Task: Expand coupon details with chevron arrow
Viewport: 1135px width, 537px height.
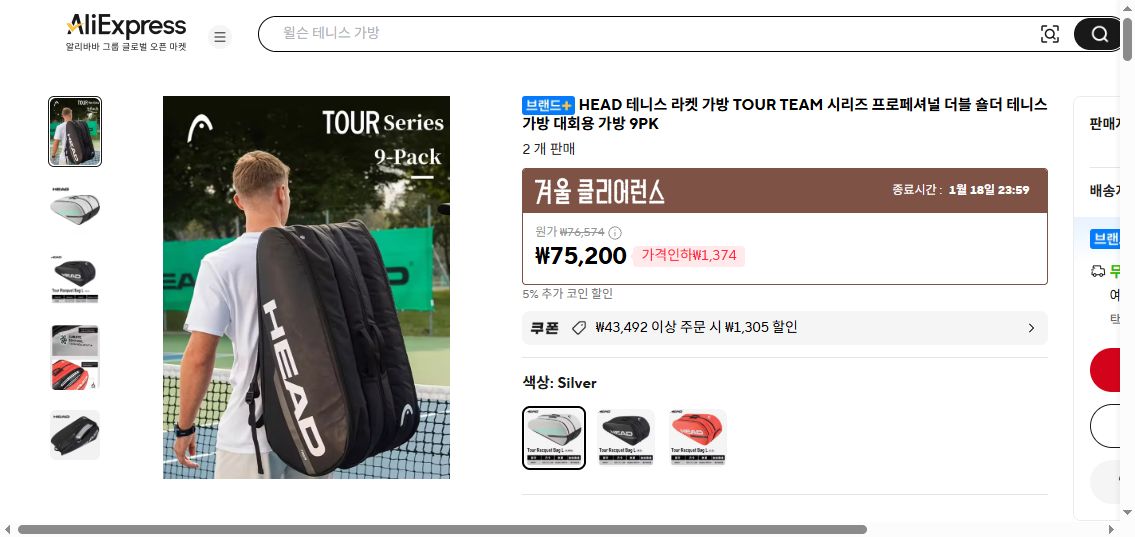Action: coord(1031,328)
